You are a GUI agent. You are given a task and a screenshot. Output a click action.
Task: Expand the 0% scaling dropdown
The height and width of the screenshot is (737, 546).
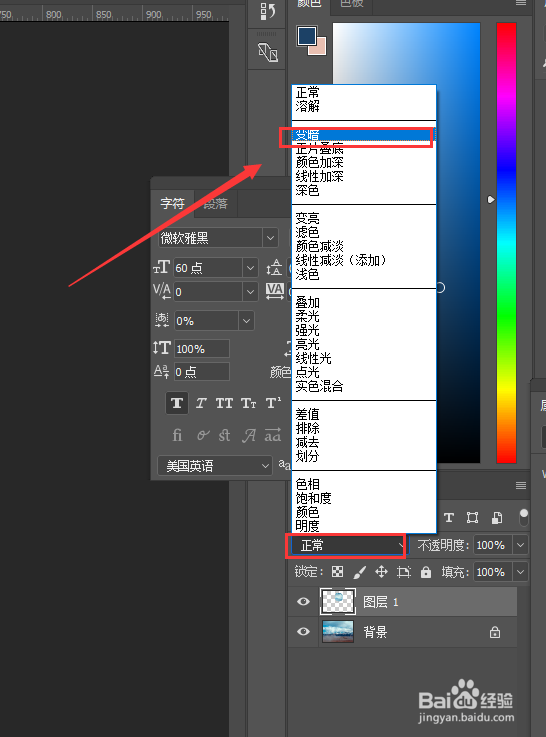click(x=246, y=321)
